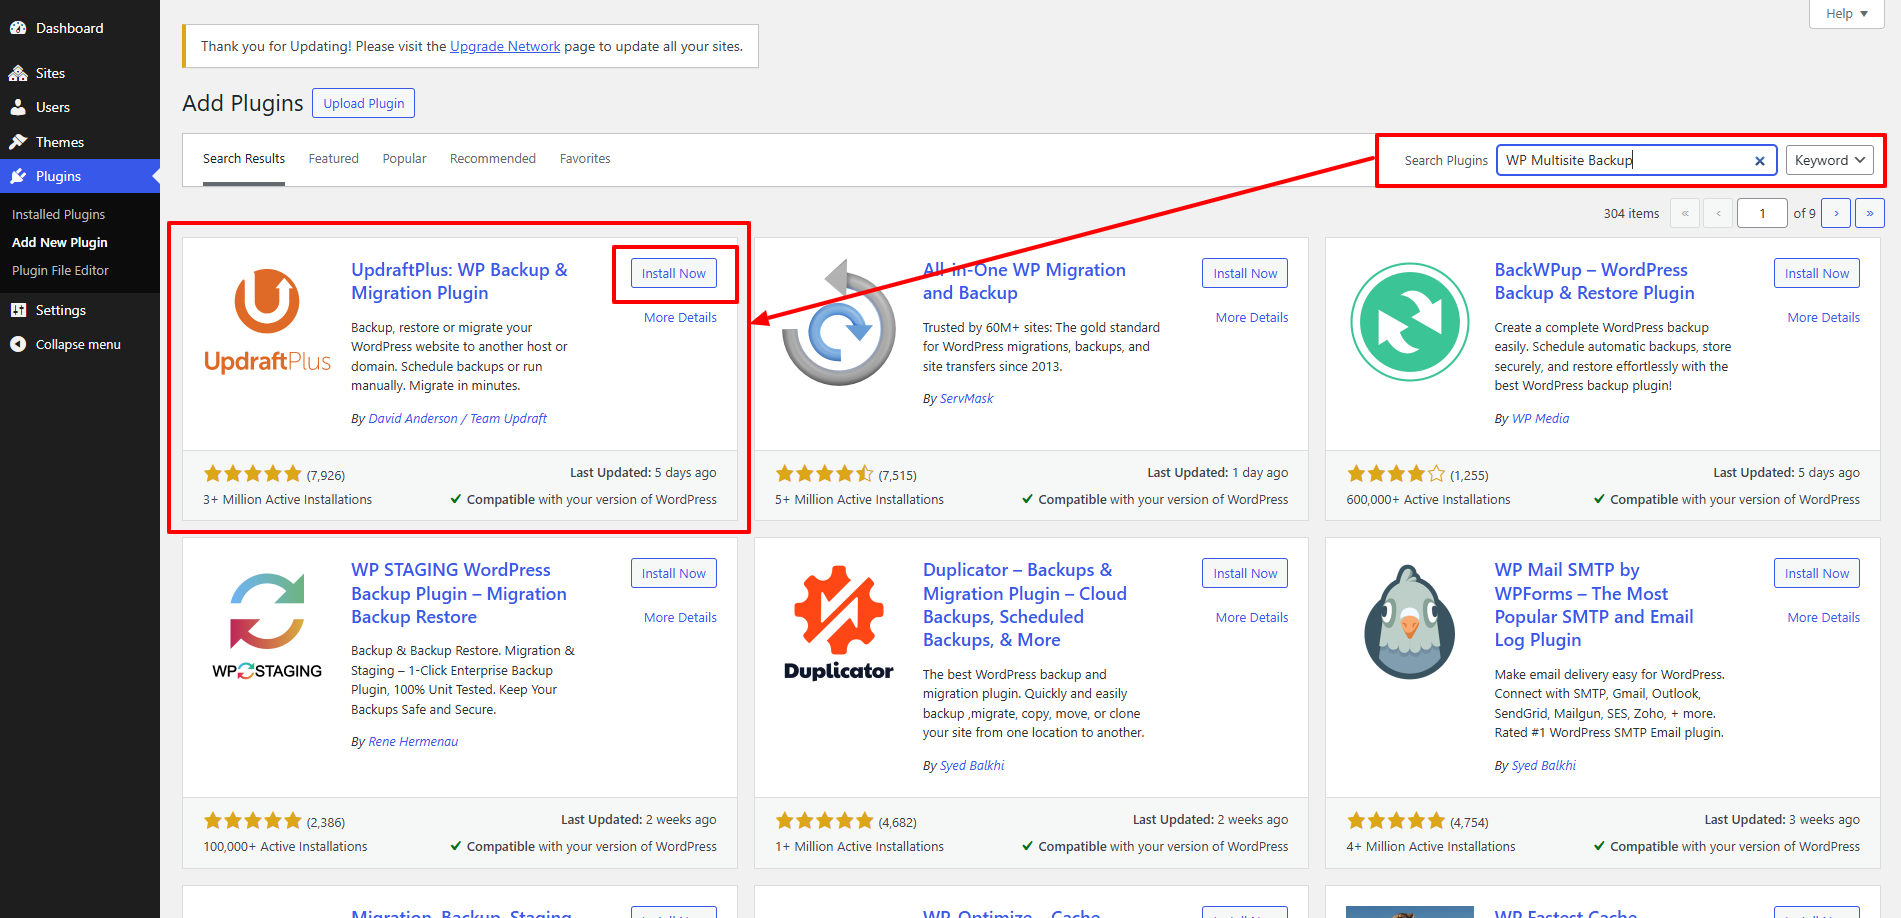
Task: Click the current page number field
Action: click(1762, 213)
